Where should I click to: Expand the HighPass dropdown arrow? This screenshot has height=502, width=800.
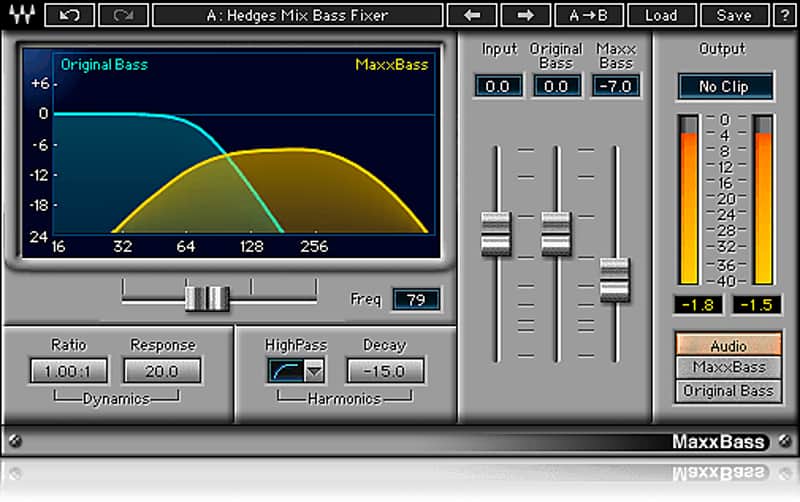(x=314, y=371)
